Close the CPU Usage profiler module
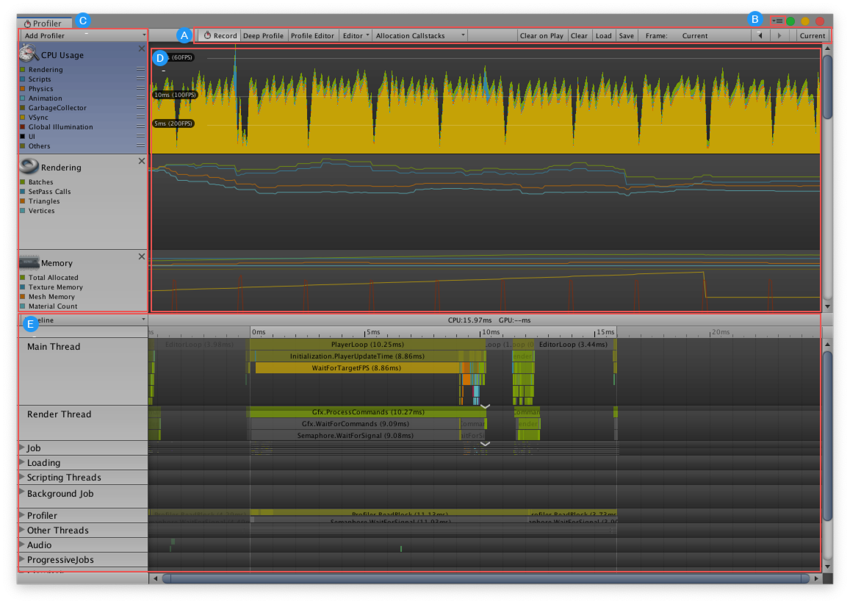Image resolution: width=850 pixels, height=604 pixels. click(x=141, y=50)
